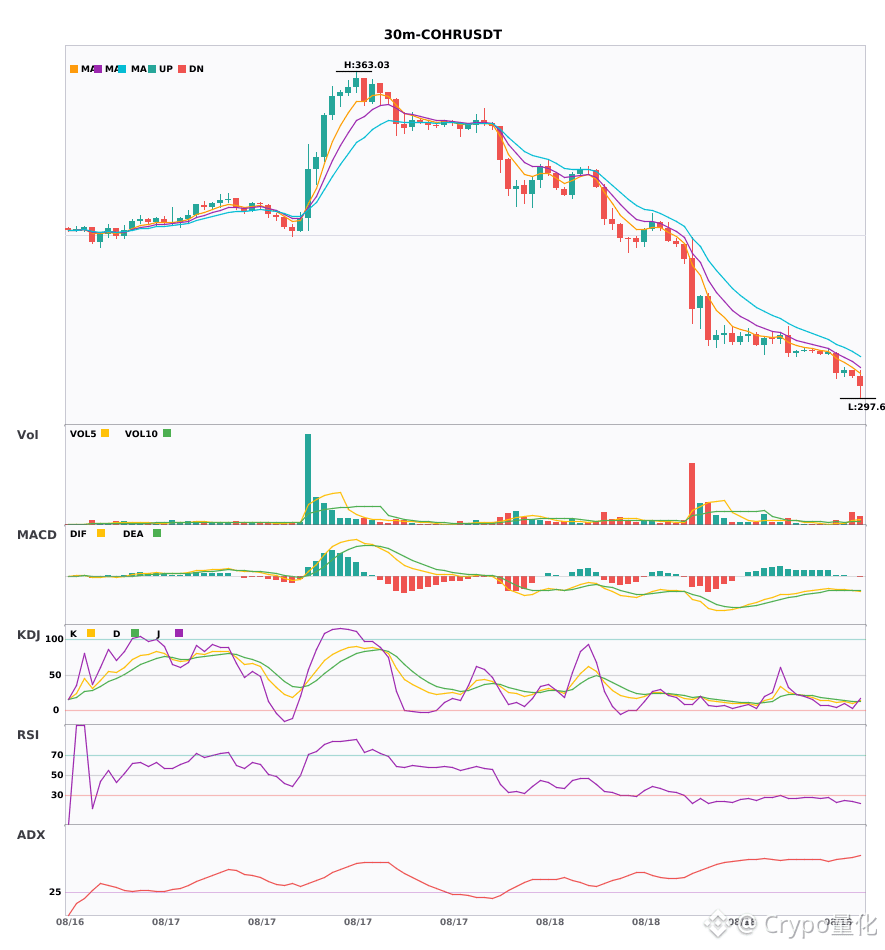Click the 0 value on KDJ axis
The image size is (885, 950).
coord(56,710)
